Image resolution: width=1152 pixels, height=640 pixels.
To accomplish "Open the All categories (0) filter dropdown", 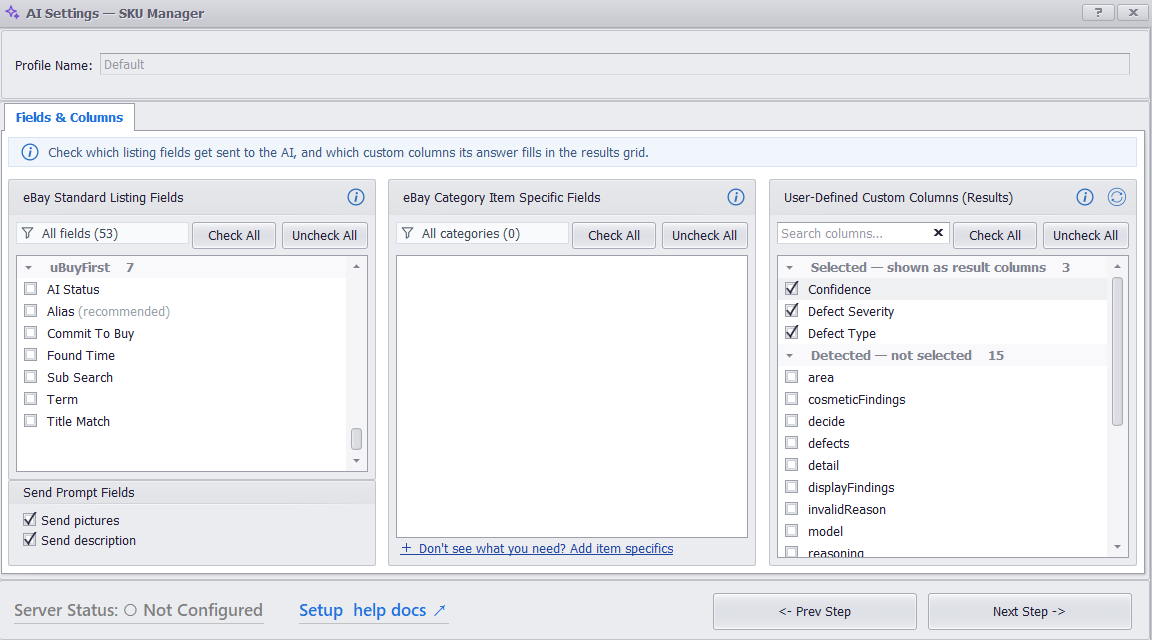I will pos(483,234).
